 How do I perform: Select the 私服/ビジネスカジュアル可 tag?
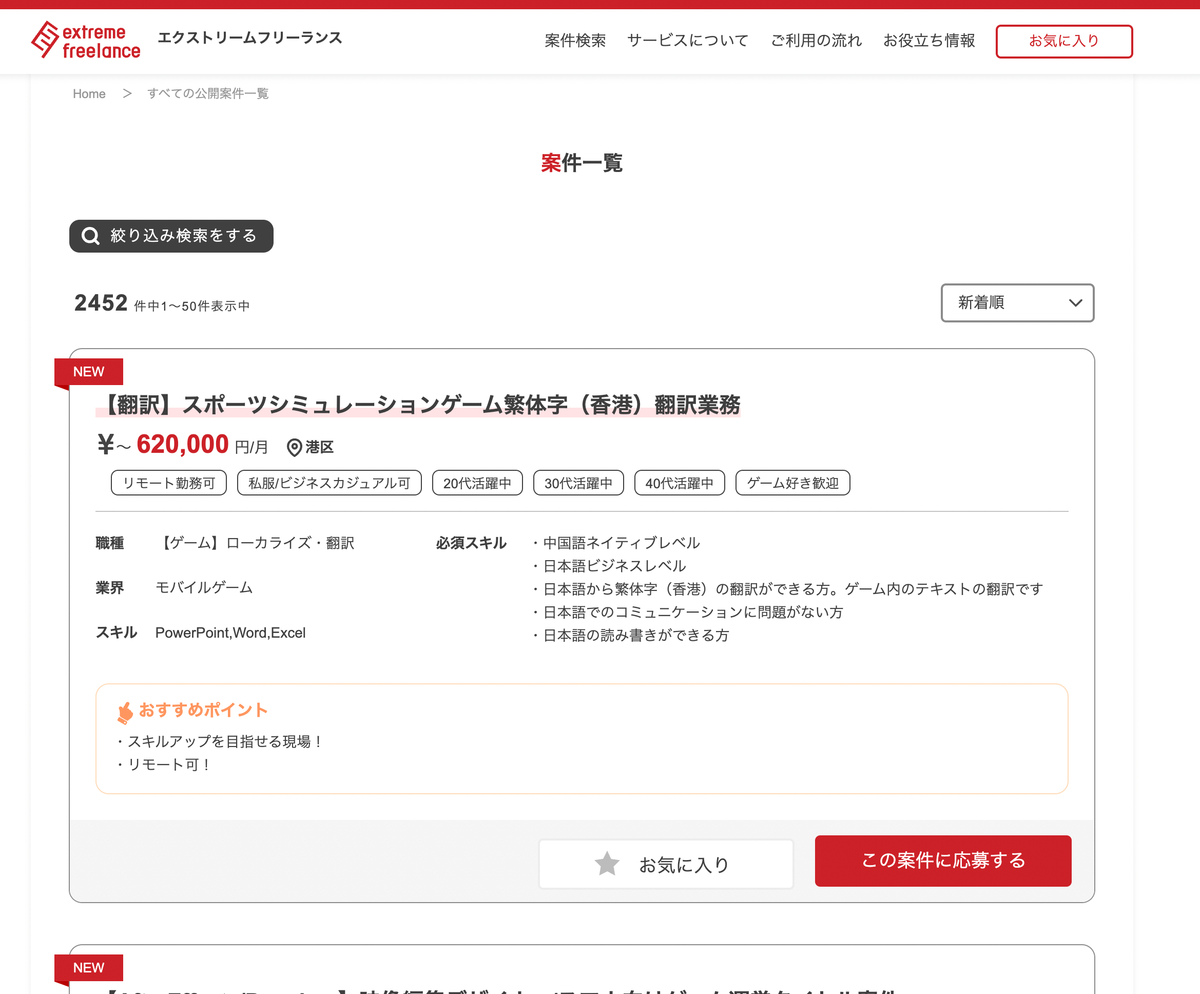click(330, 483)
